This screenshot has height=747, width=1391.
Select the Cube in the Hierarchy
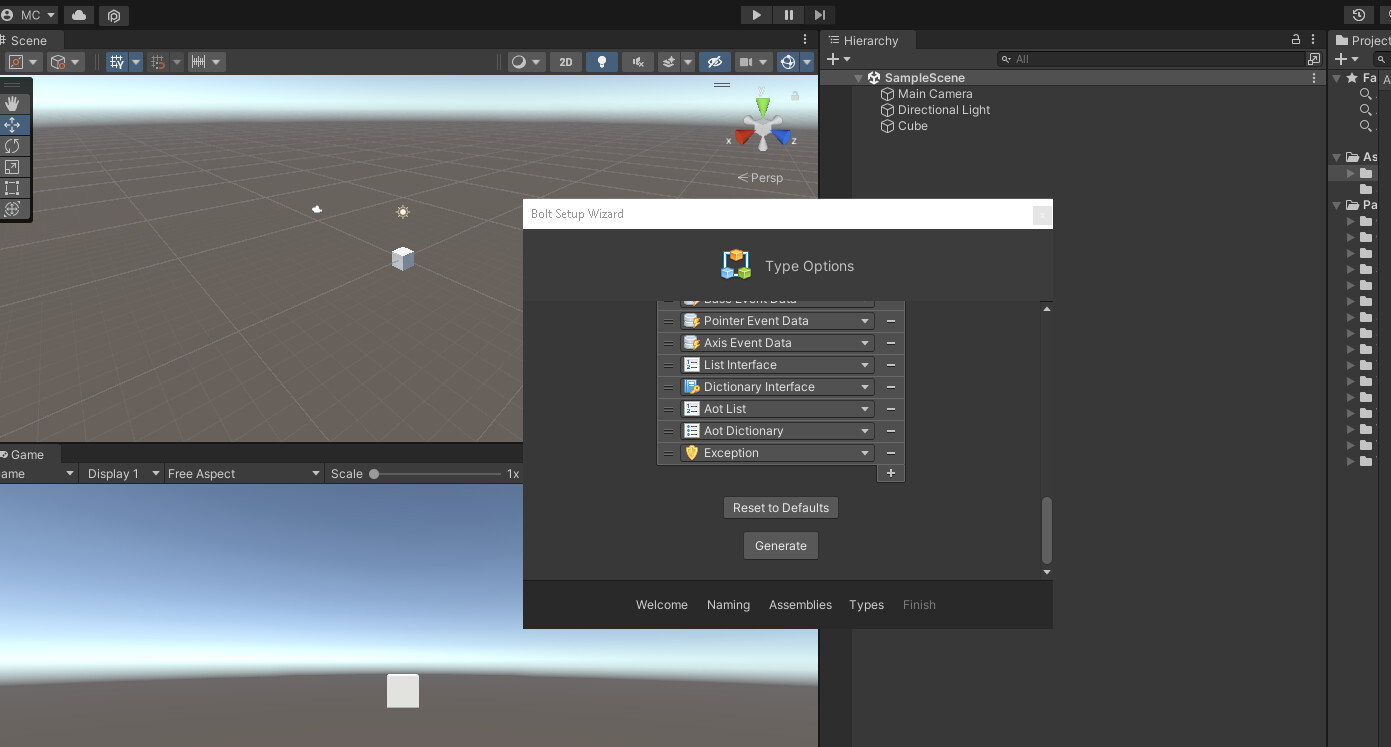click(910, 126)
